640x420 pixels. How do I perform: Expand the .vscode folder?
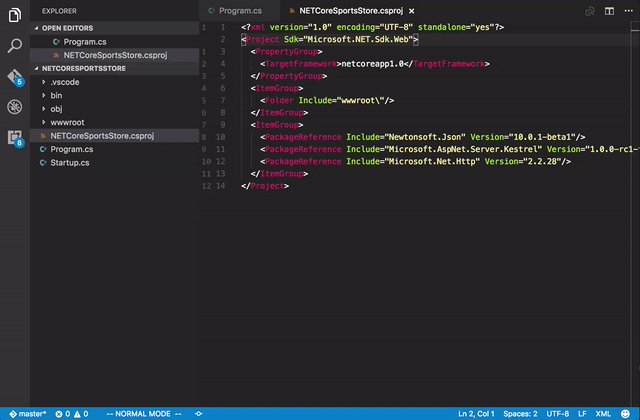click(63, 82)
